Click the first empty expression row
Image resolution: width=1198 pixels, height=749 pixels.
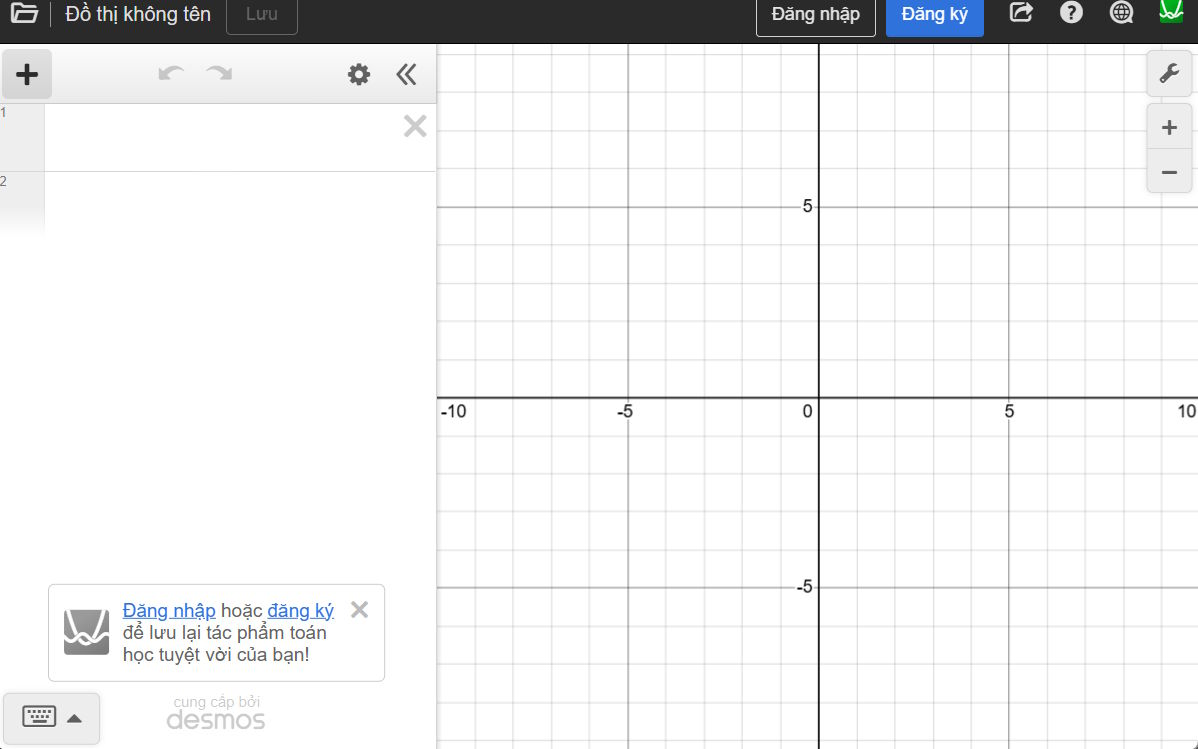click(230, 135)
